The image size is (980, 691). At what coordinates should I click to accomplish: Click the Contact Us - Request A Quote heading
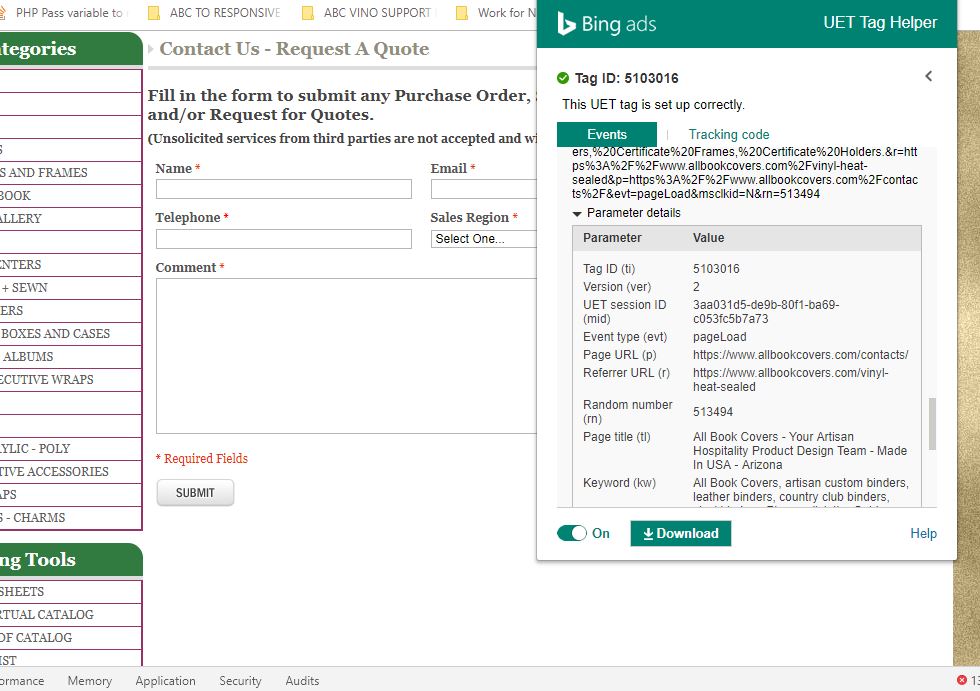[x=294, y=49]
